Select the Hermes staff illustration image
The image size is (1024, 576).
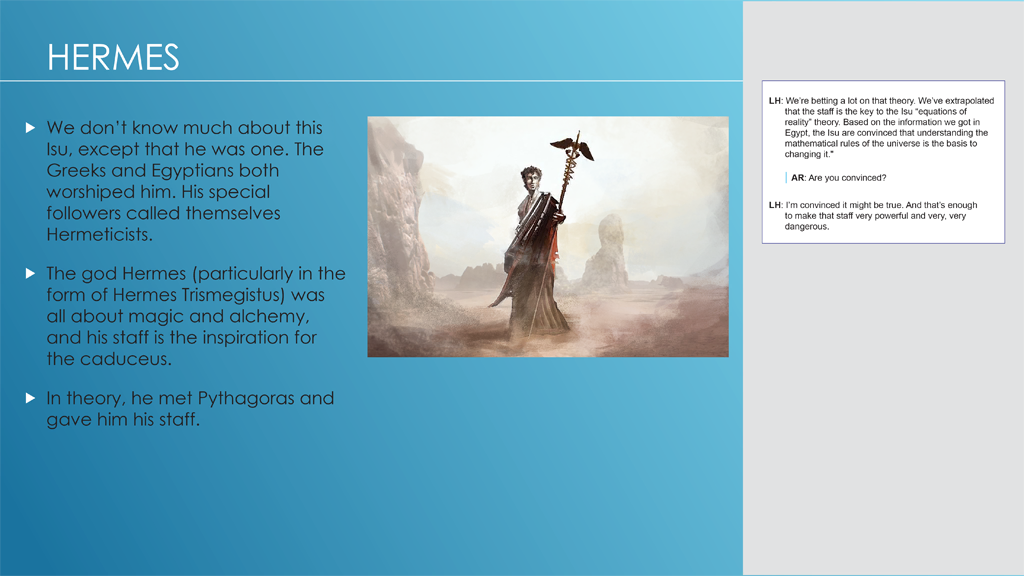pyautogui.click(x=548, y=236)
